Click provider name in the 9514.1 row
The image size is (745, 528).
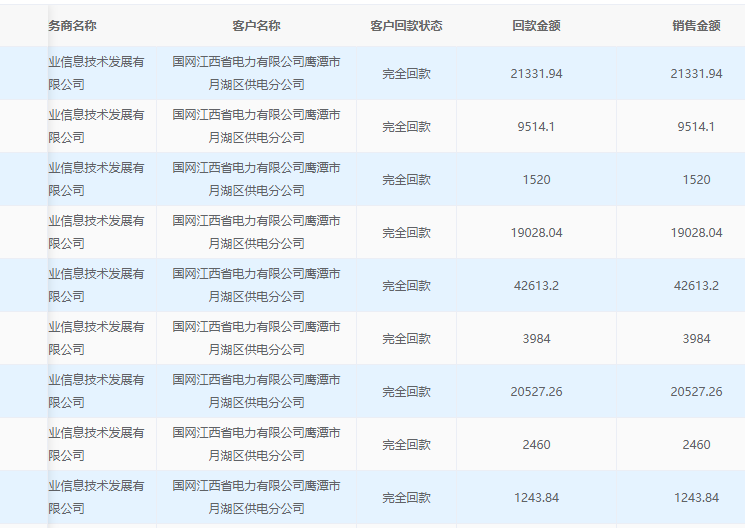(96, 126)
